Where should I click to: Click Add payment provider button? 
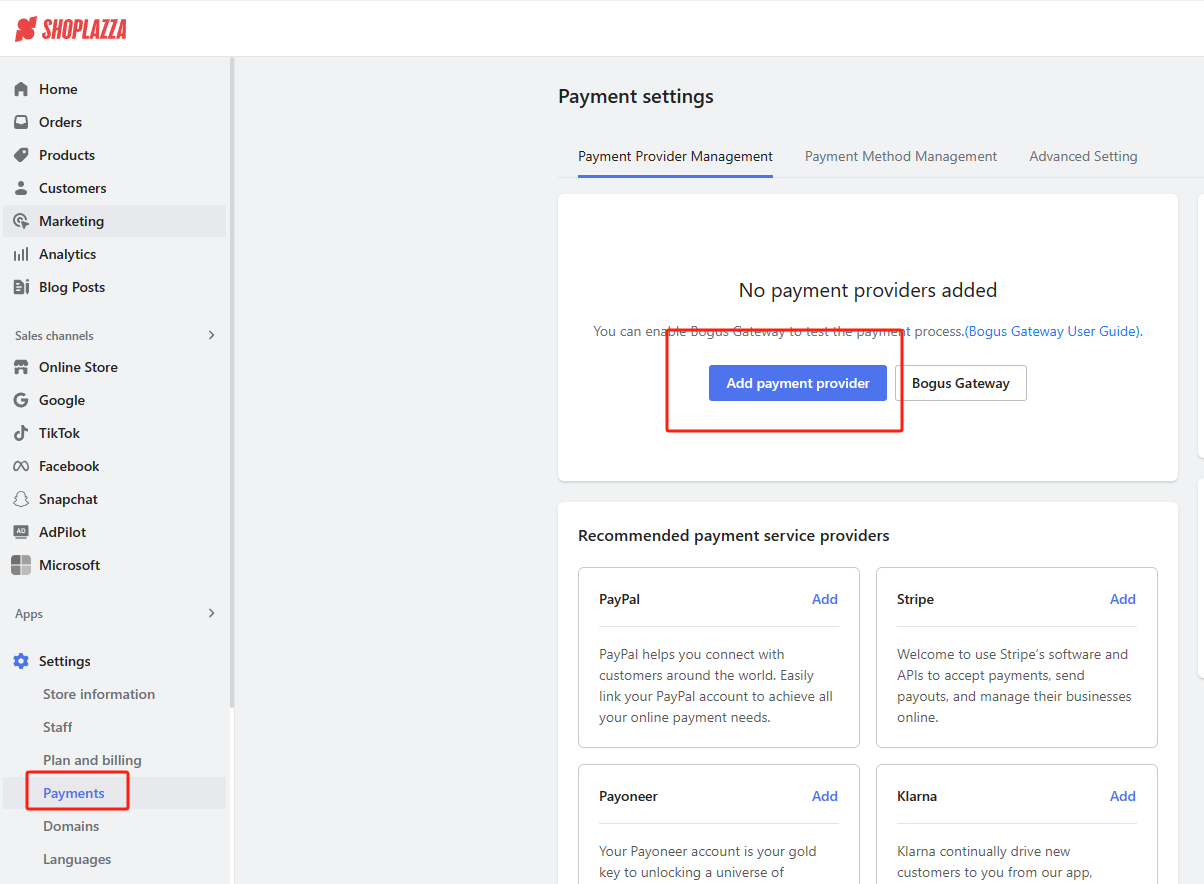pos(798,383)
